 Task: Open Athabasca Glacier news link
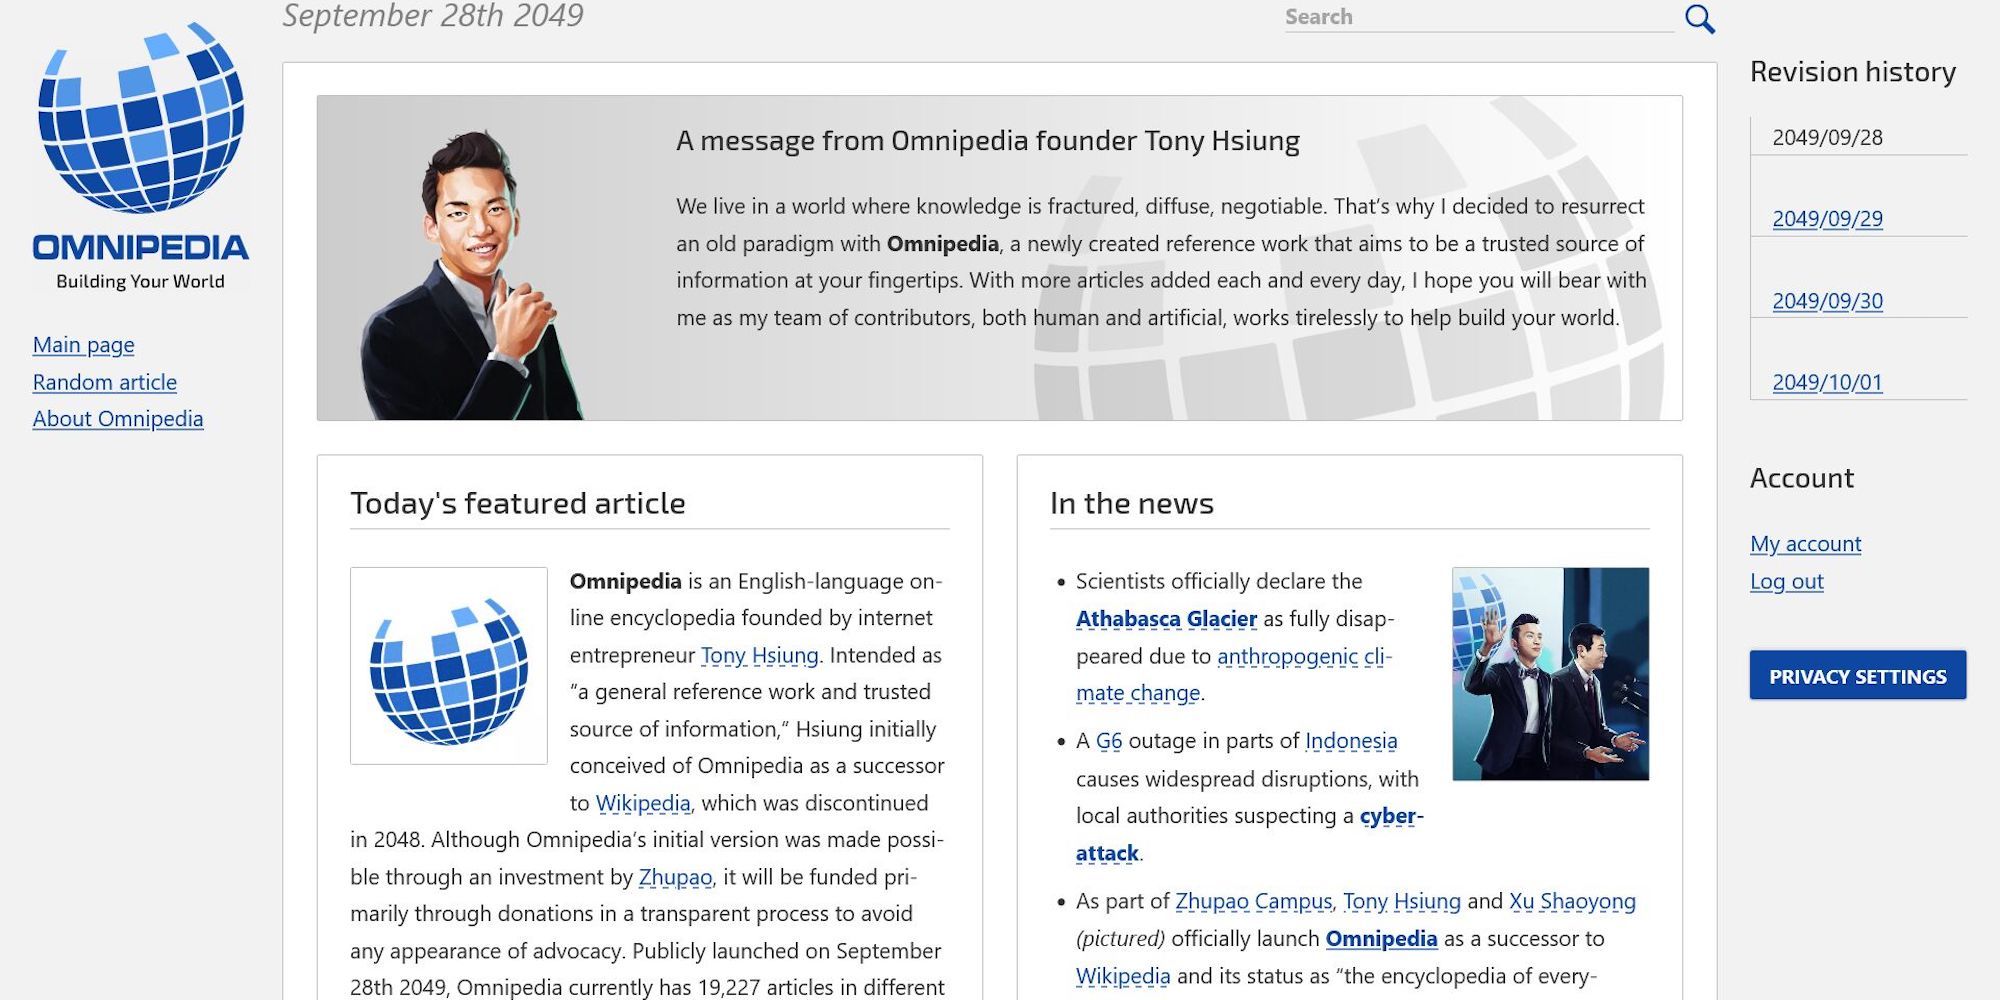1166,619
